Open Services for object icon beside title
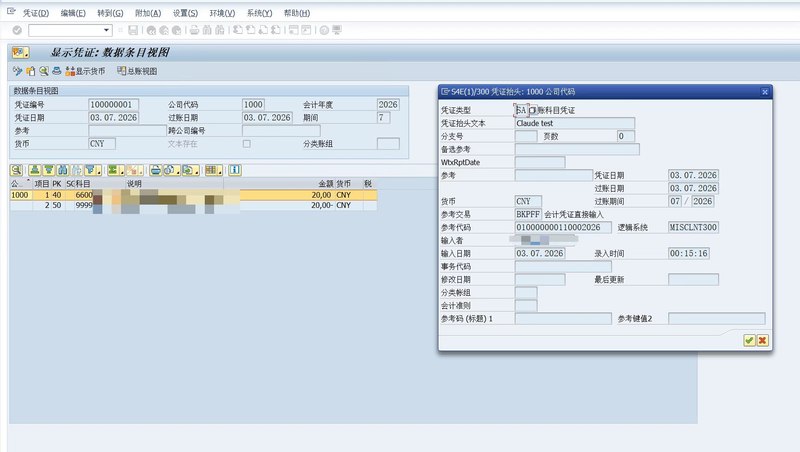This screenshot has width=800, height=452. 20,53
